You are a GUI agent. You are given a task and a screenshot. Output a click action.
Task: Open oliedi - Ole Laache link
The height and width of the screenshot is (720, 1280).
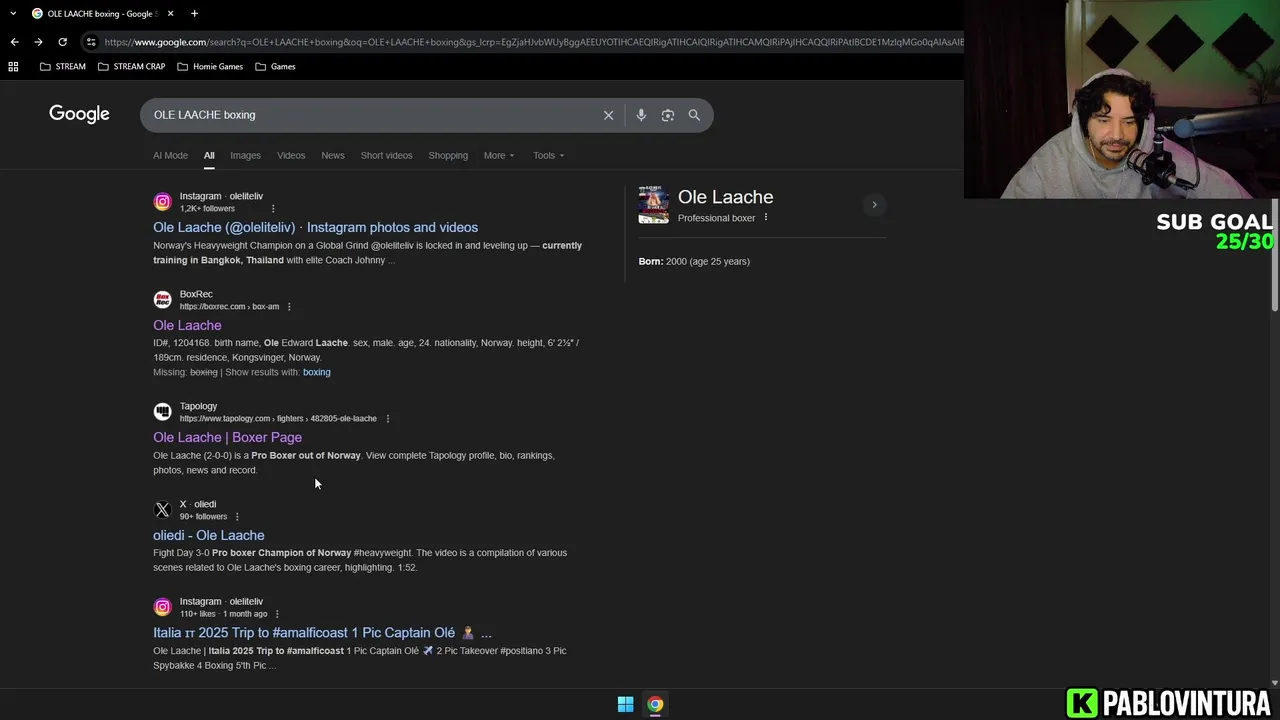(x=208, y=535)
